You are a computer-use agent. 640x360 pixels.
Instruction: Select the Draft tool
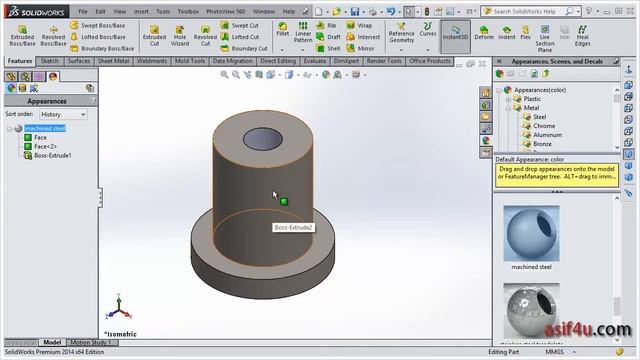(x=328, y=37)
